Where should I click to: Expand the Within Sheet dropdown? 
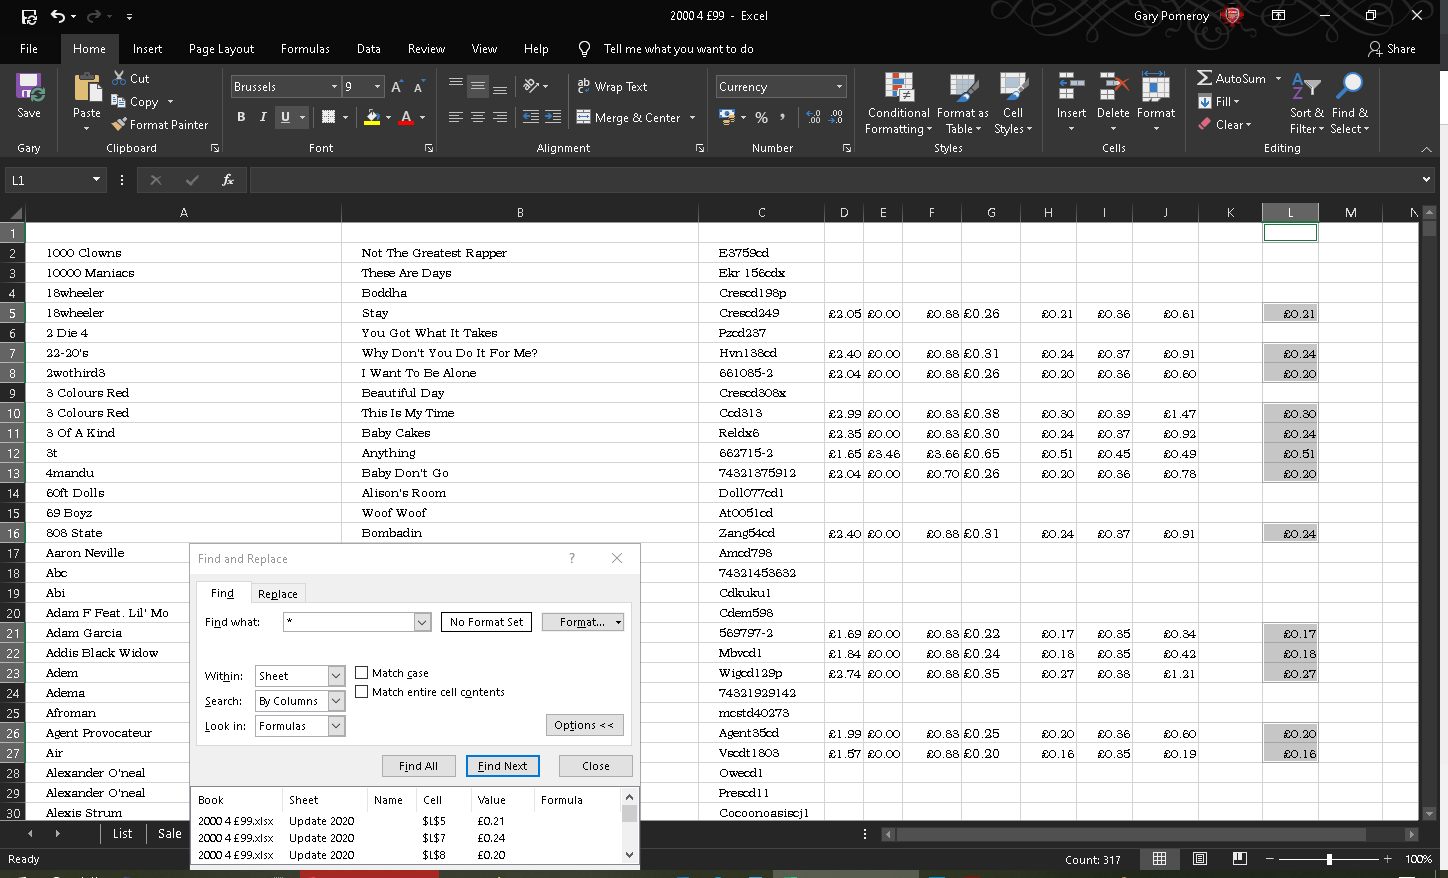click(336, 676)
